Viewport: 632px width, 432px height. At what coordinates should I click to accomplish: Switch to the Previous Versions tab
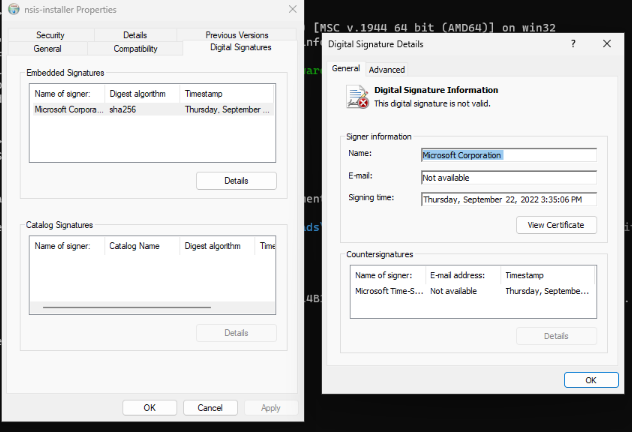coord(237,35)
